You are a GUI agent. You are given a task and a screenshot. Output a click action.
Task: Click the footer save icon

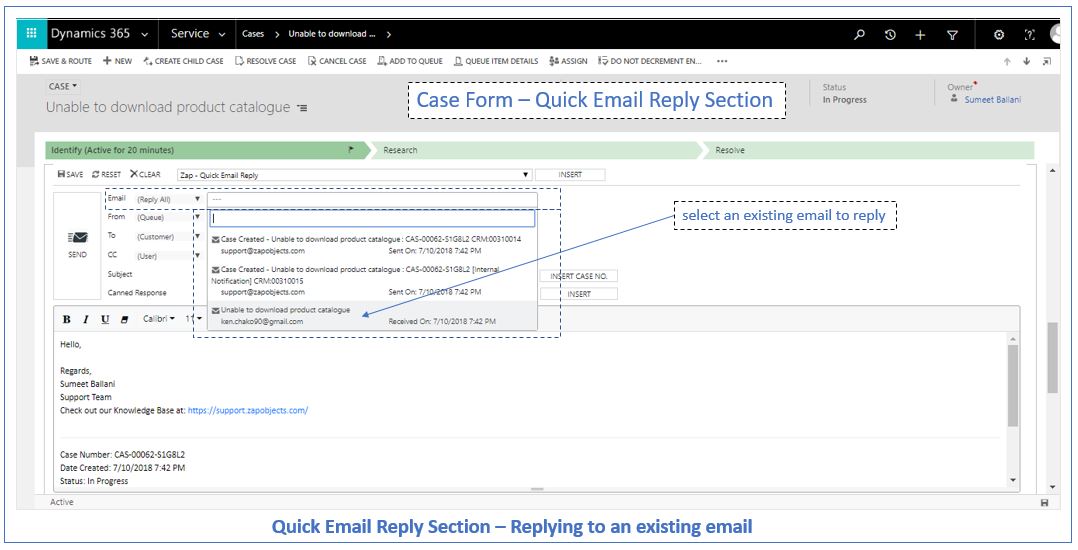1044,503
